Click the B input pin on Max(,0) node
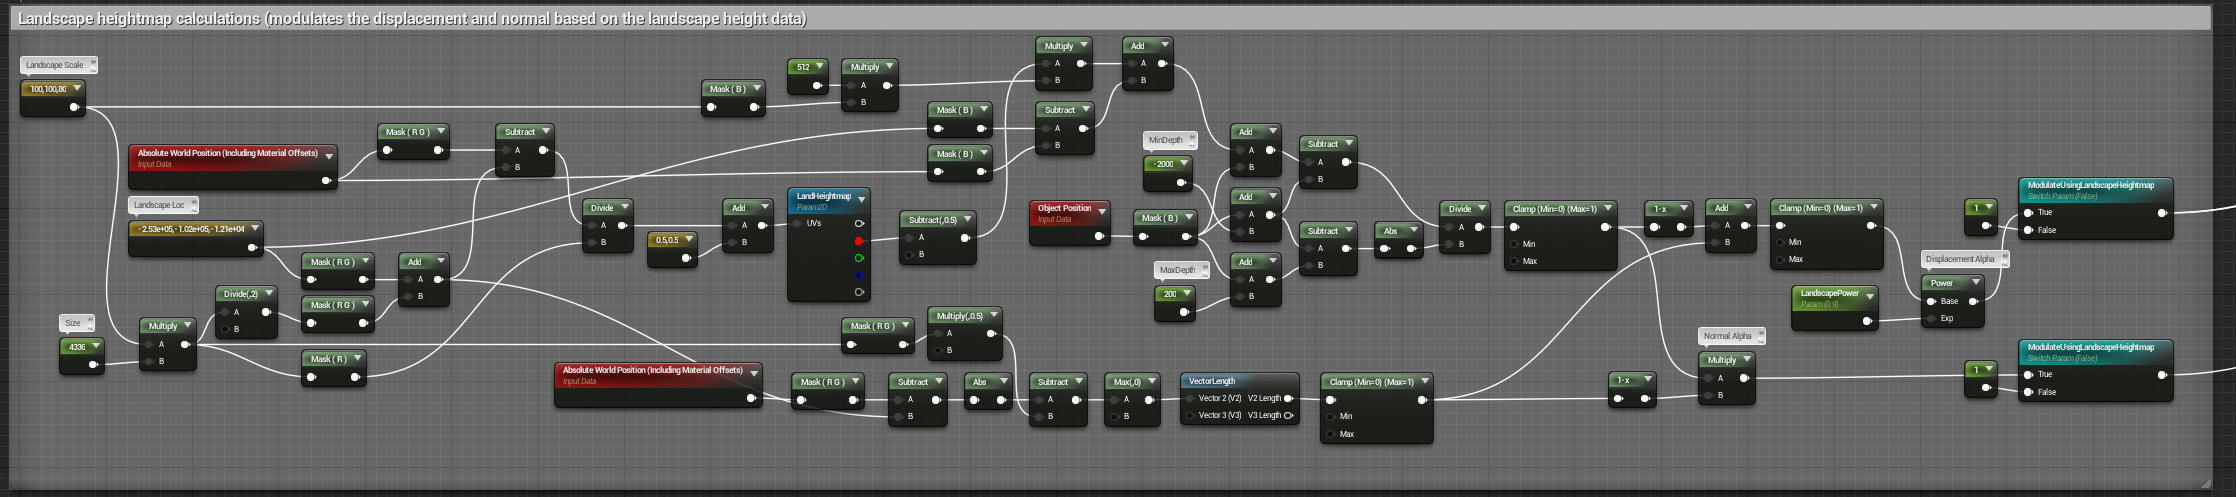Screen dimensions: 2236x497 tap(1115, 416)
